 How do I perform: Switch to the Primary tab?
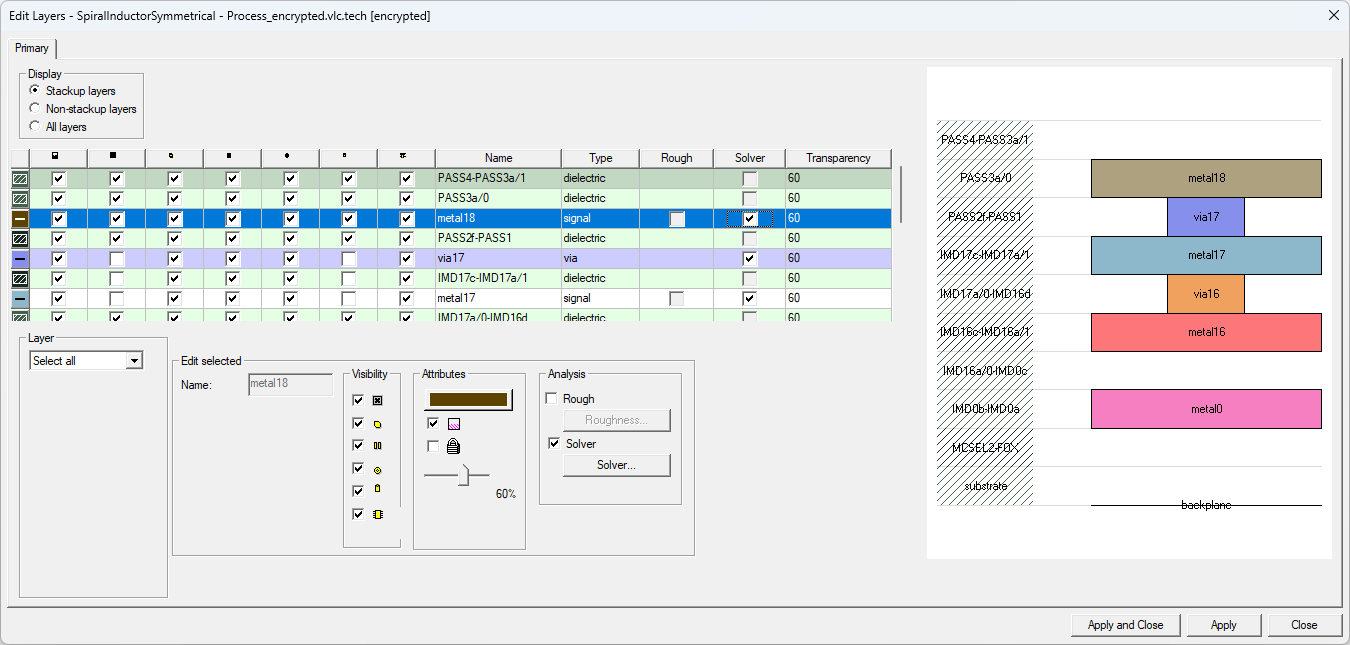click(32, 48)
